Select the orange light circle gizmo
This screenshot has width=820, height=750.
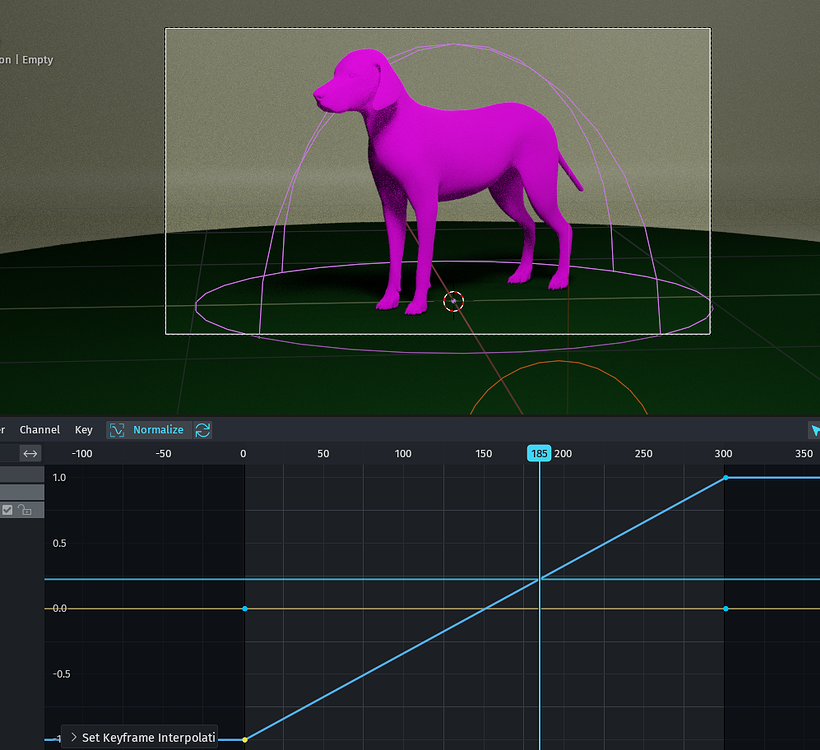click(x=559, y=387)
